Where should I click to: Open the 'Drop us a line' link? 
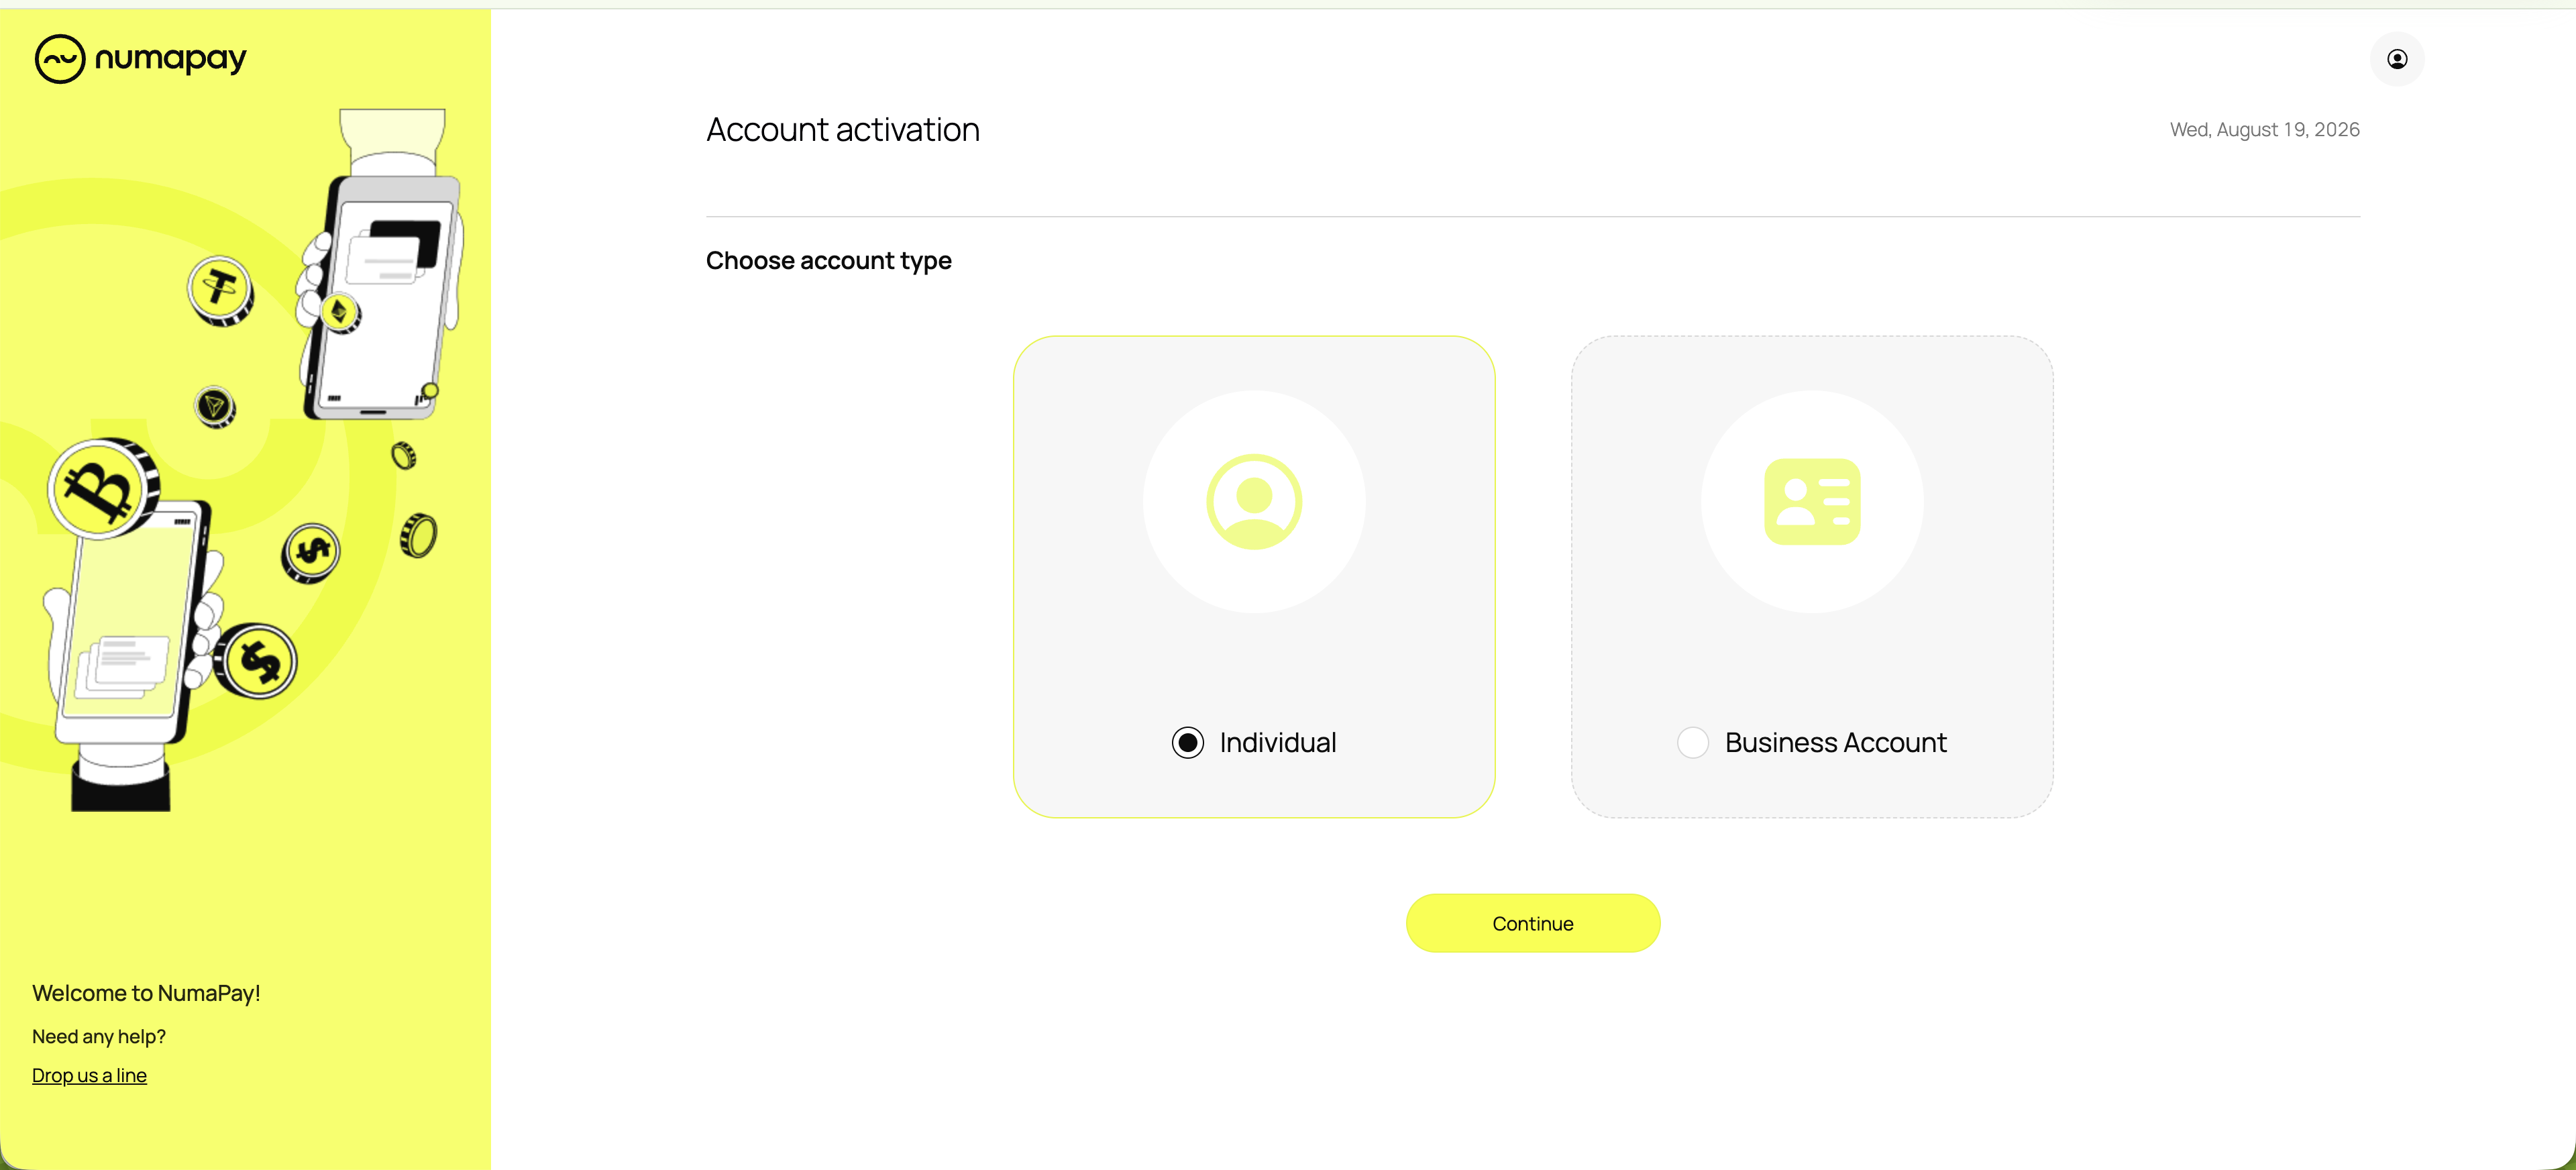pyautogui.click(x=89, y=1075)
